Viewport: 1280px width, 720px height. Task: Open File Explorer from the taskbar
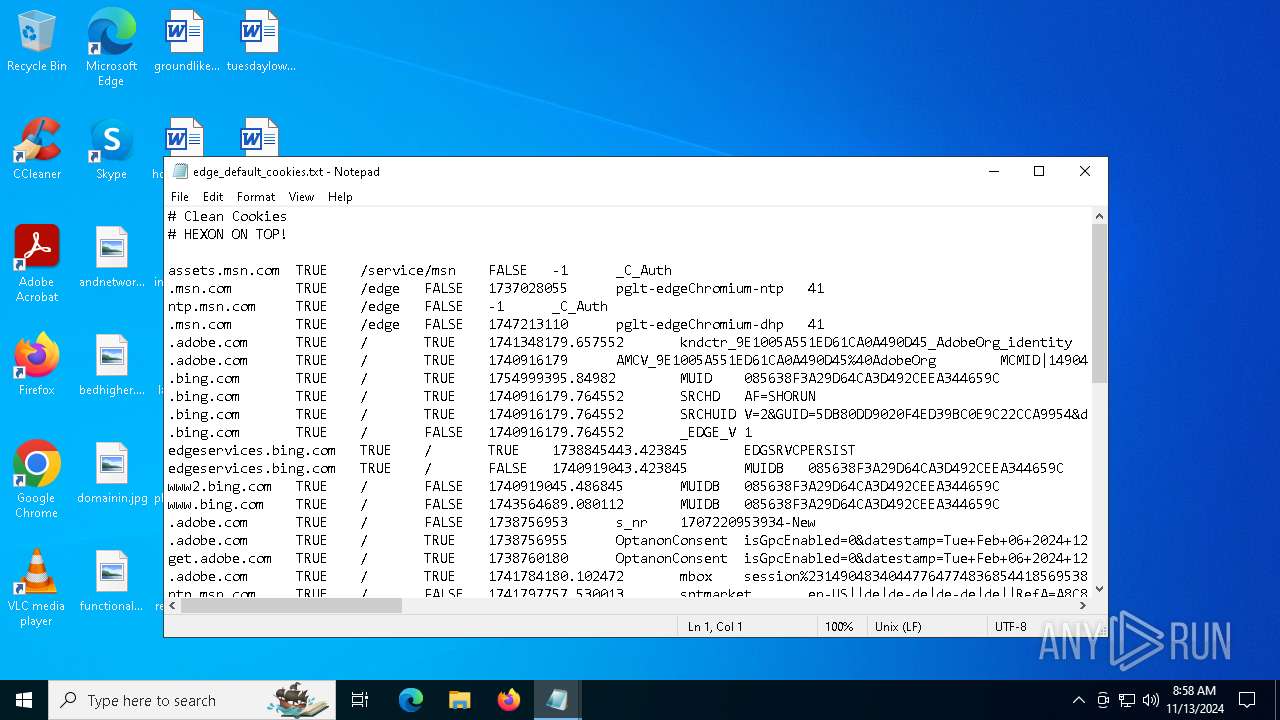[459, 700]
